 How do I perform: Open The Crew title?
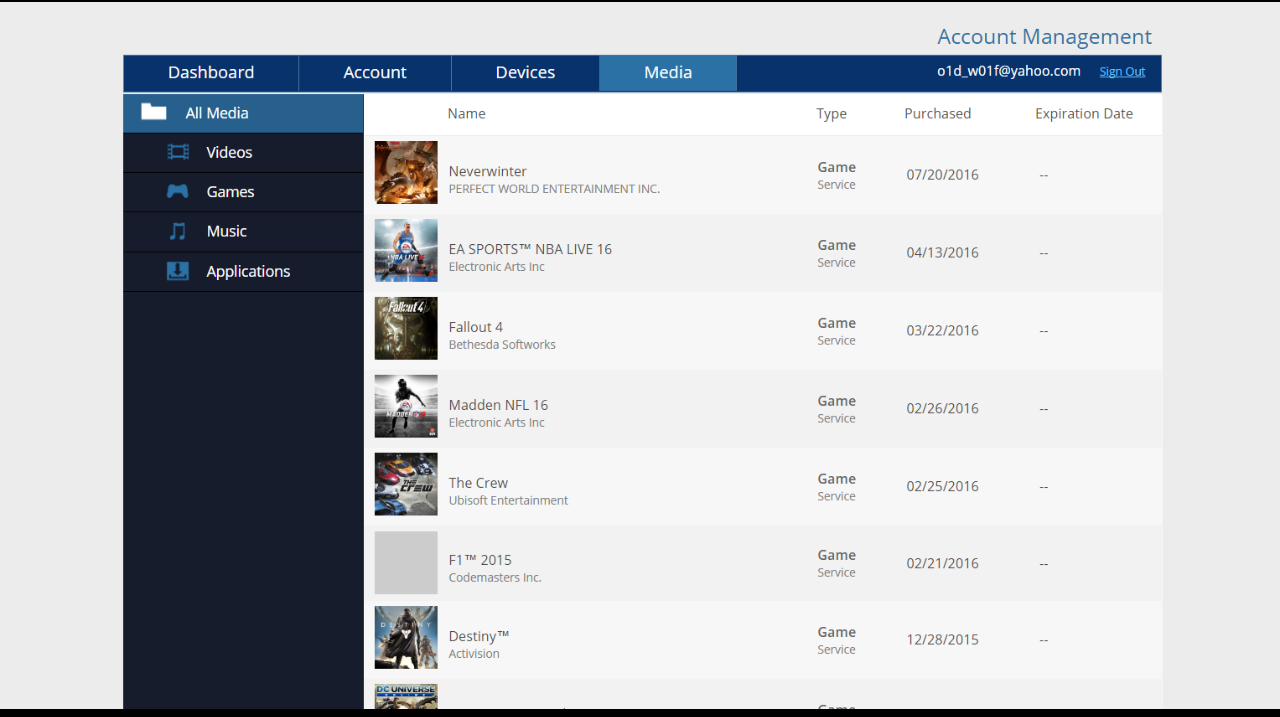click(478, 483)
